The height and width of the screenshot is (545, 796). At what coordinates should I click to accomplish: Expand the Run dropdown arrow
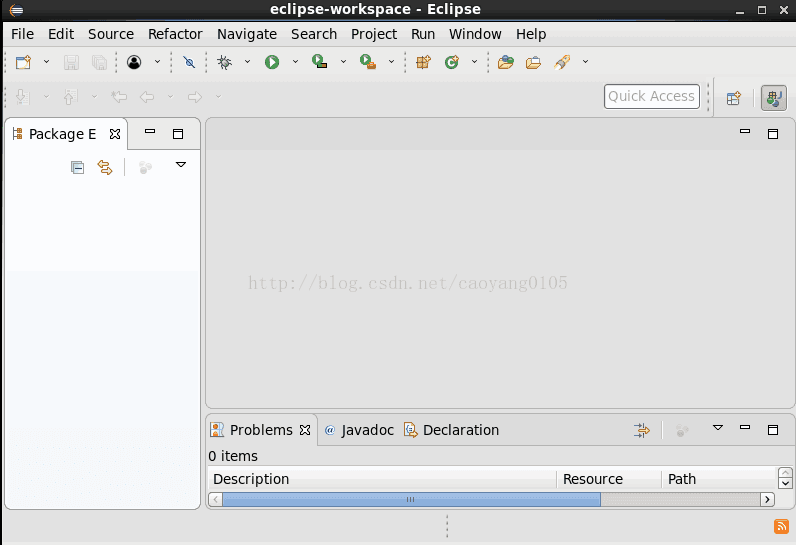point(295,62)
